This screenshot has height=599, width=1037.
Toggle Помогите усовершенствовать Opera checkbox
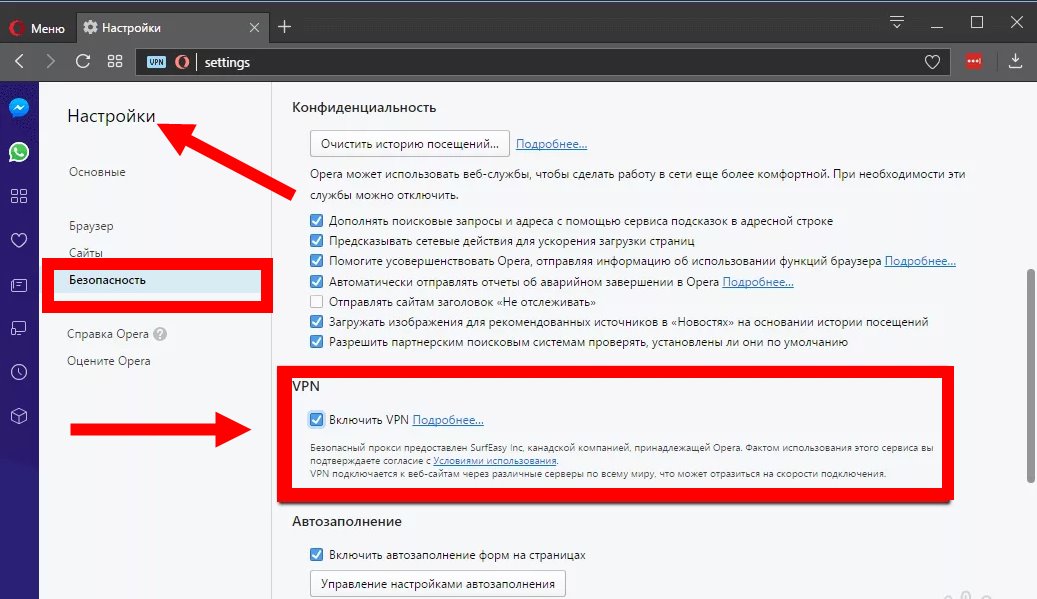[x=317, y=260]
